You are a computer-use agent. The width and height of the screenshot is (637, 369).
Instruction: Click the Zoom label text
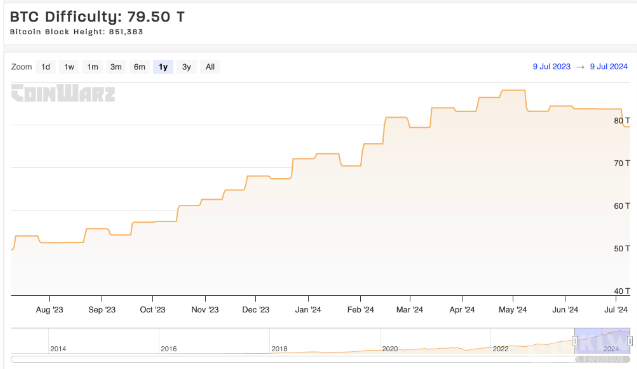click(x=22, y=67)
